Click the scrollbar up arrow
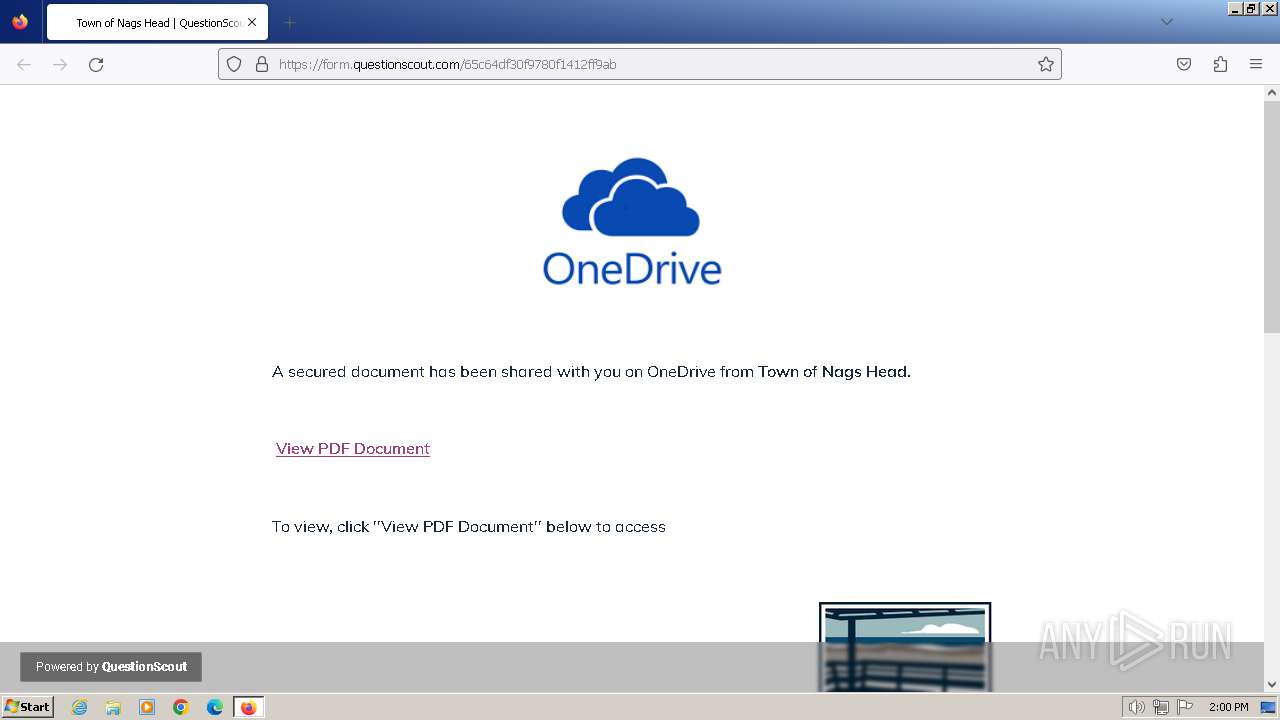Screen dimensions: 1280x720 [1272, 93]
